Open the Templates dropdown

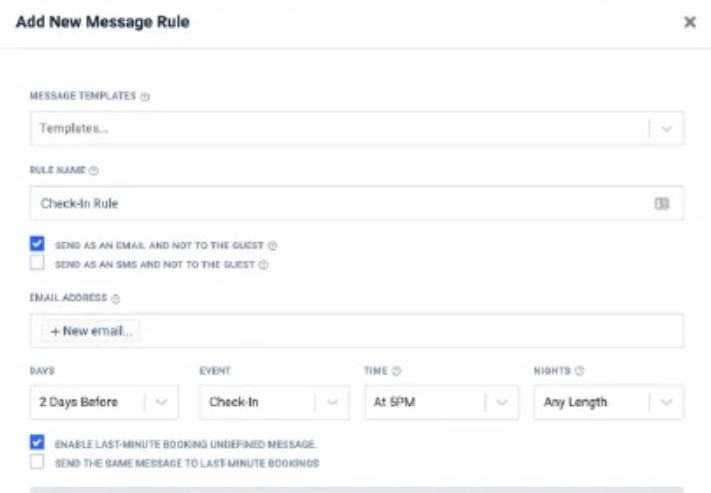coord(357,128)
